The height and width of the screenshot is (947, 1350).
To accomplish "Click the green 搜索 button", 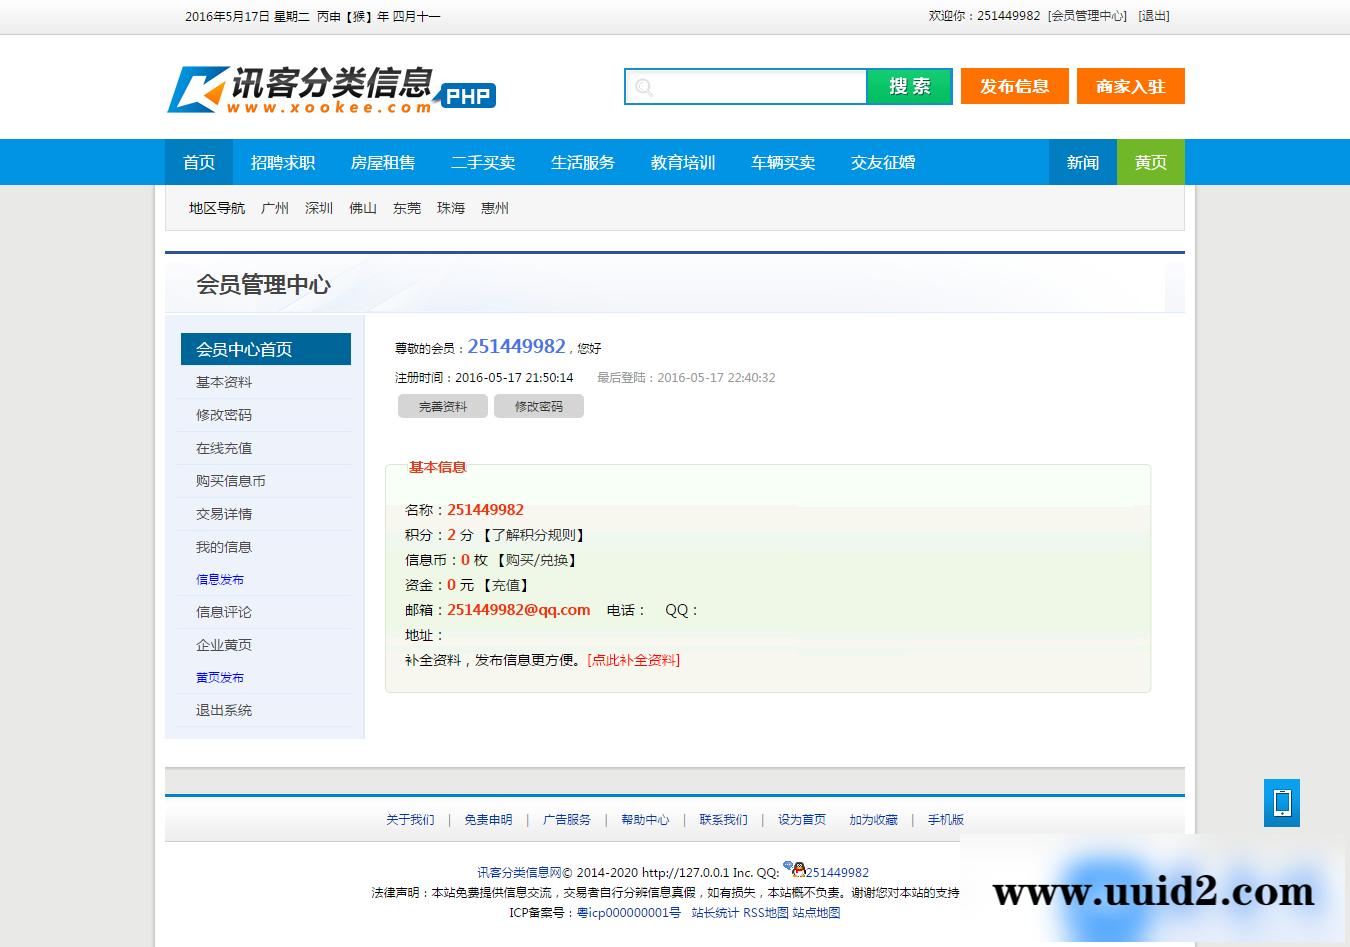I will pos(909,86).
